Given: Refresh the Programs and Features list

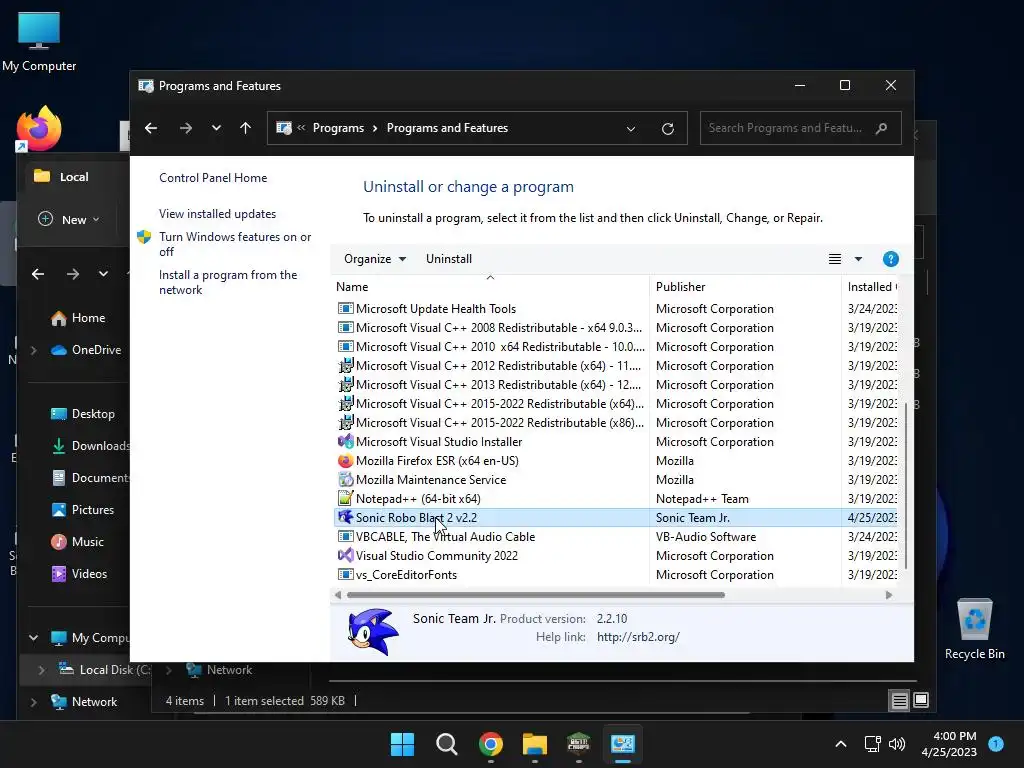Looking at the screenshot, I should 667,129.
